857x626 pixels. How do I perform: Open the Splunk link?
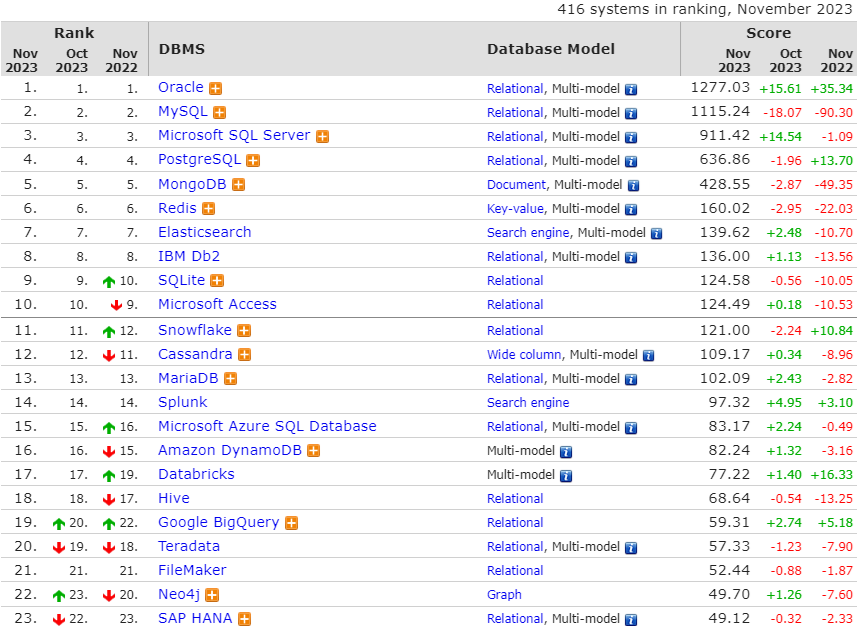point(183,402)
